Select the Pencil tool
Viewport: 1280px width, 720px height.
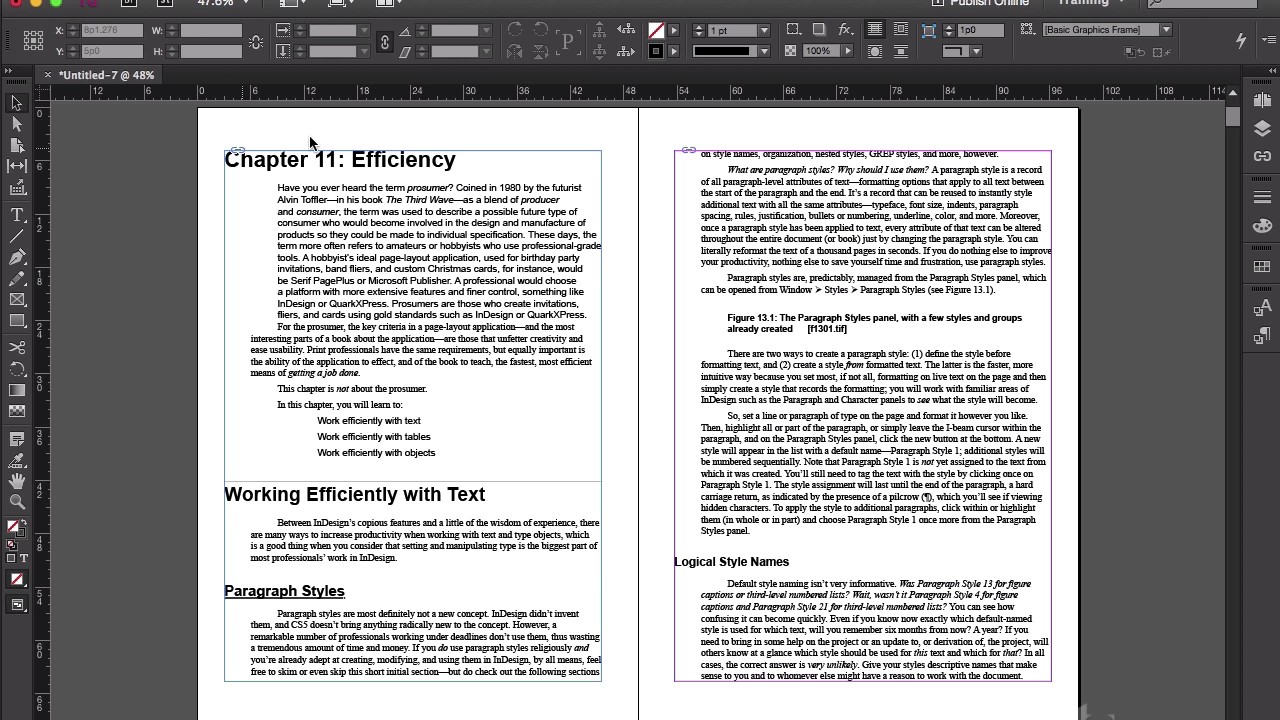(17, 279)
